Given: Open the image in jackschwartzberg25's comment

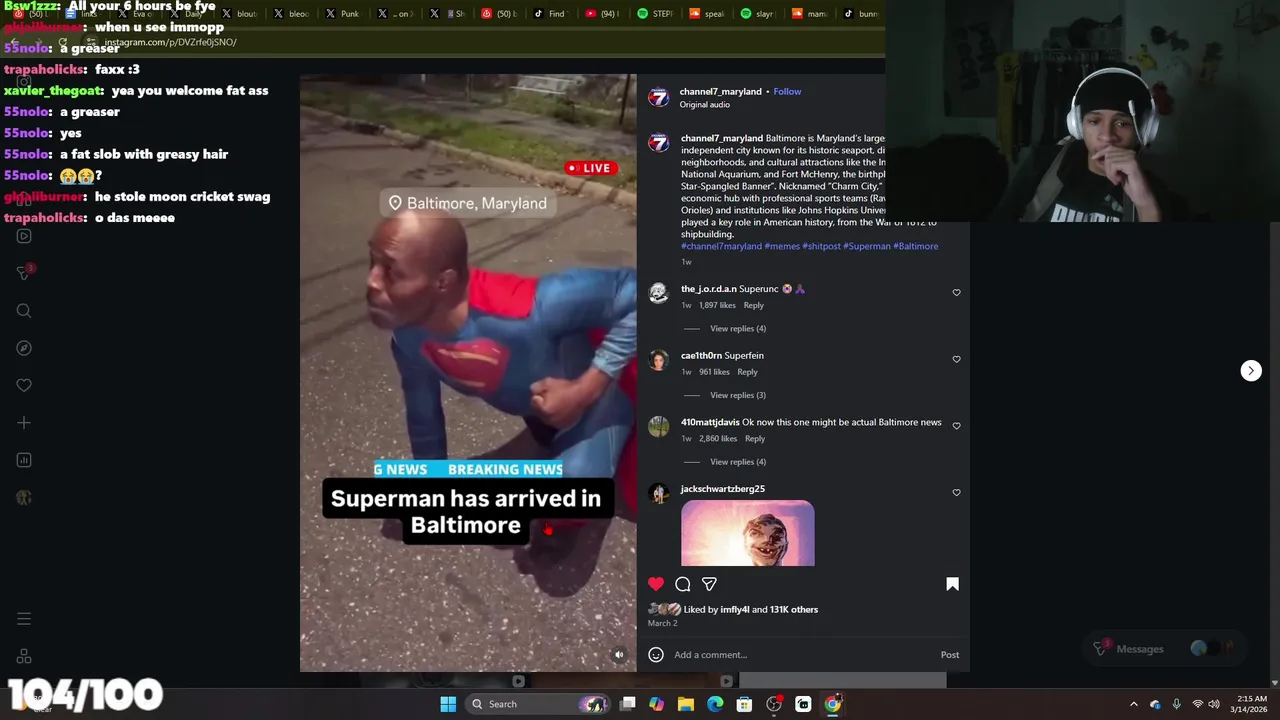Looking at the screenshot, I should coord(748,533).
